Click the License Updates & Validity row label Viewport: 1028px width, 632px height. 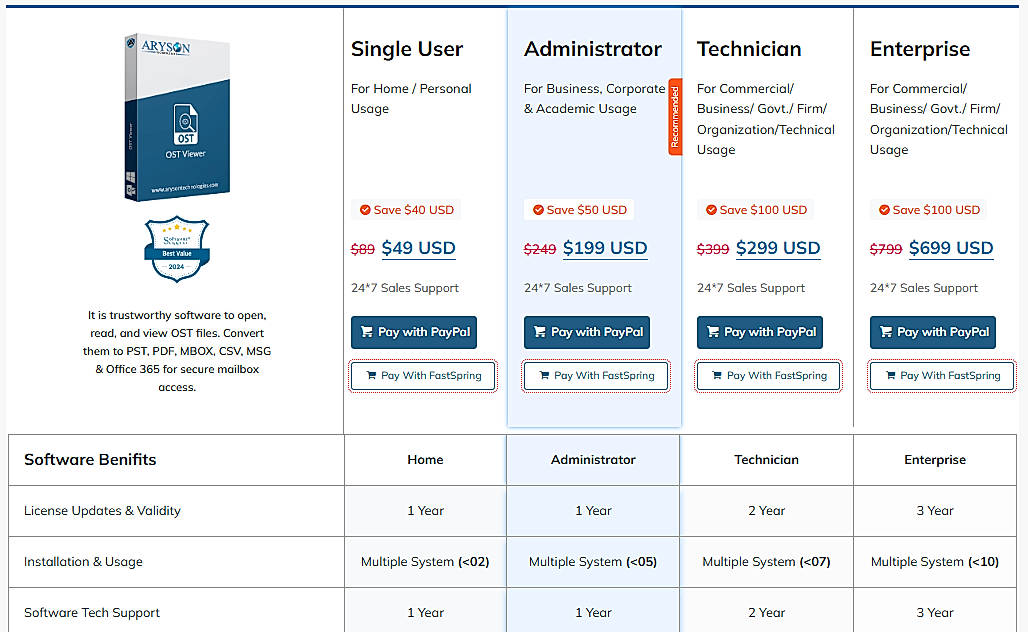(x=102, y=511)
